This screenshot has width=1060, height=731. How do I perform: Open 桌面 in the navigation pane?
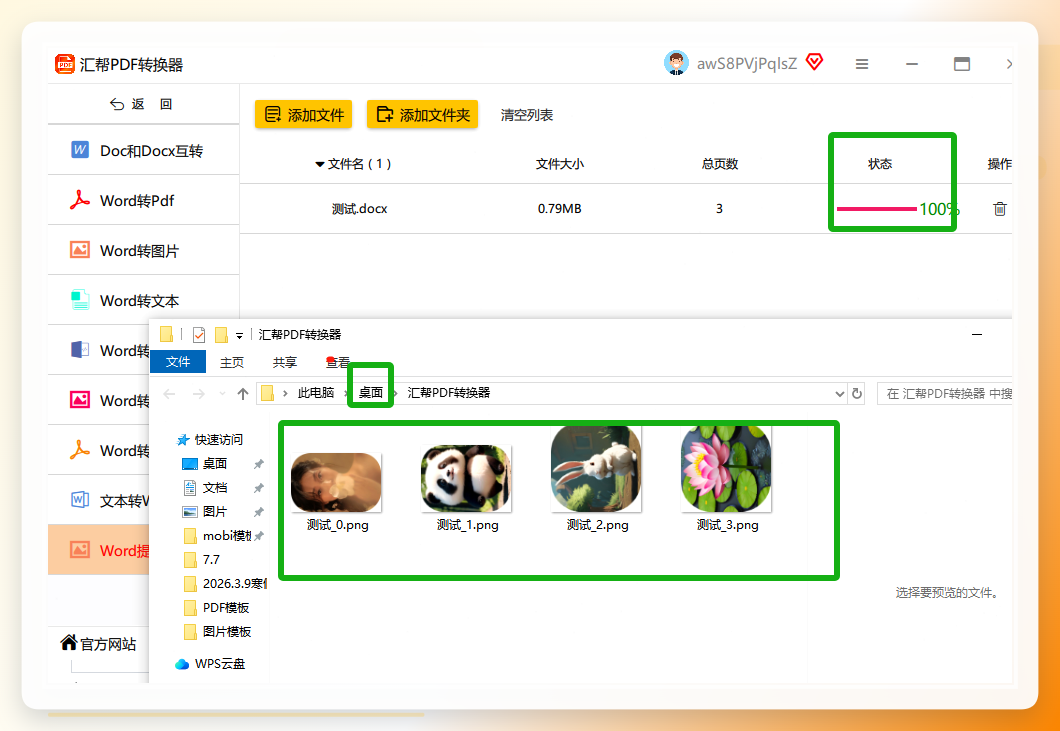tap(215, 464)
